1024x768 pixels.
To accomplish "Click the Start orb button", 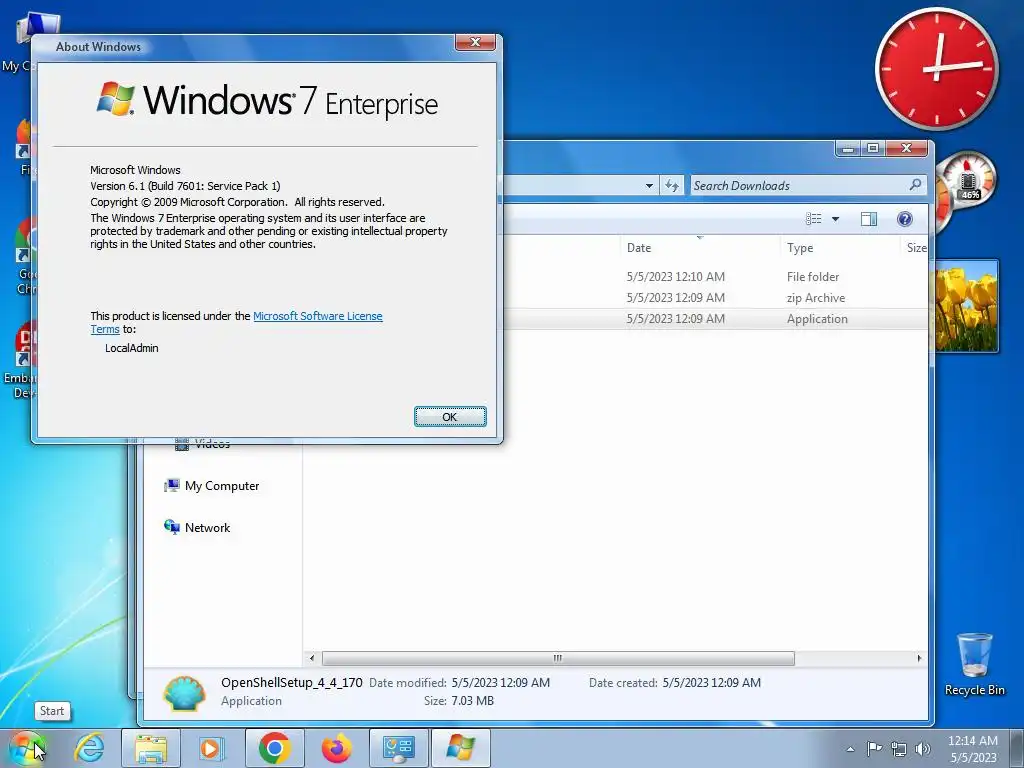I will (x=27, y=748).
